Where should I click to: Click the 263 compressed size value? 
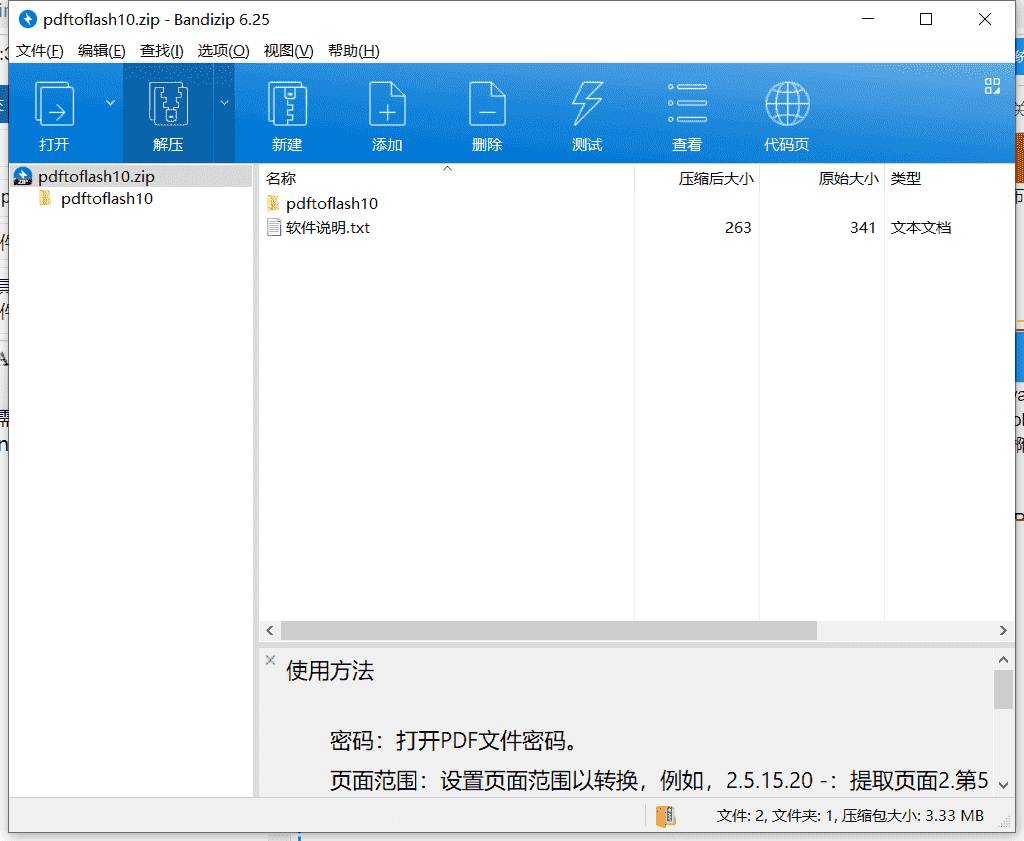point(737,227)
